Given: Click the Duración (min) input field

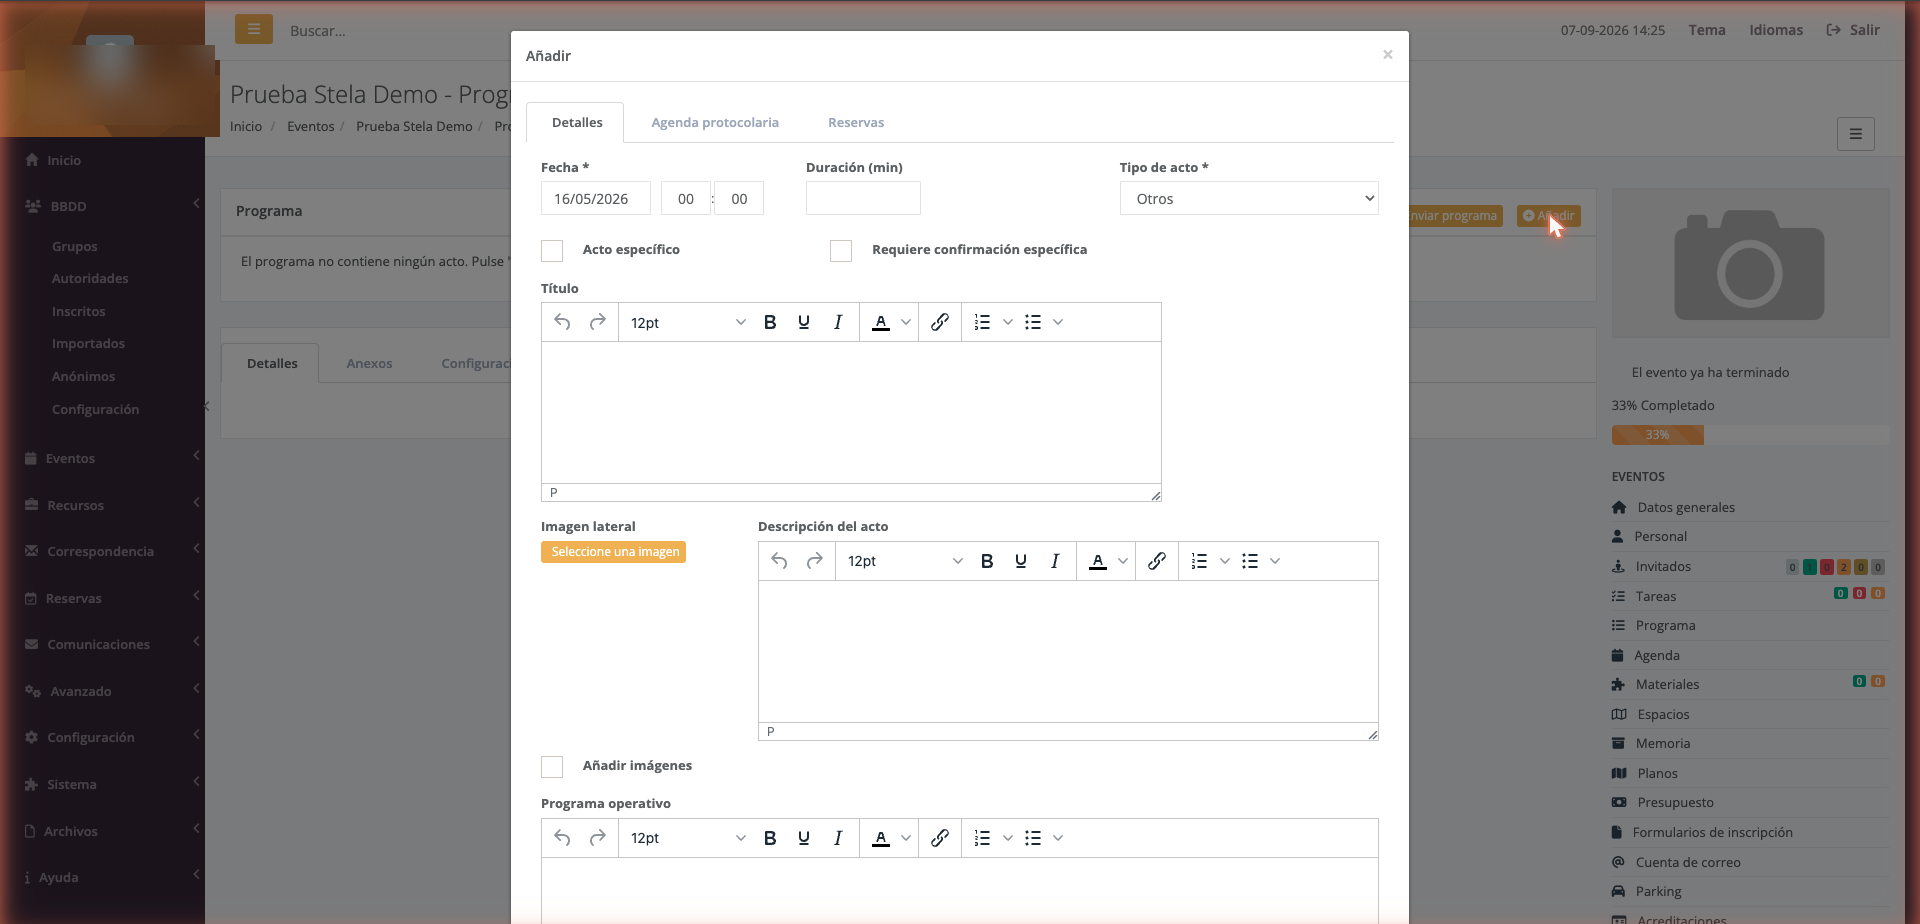Looking at the screenshot, I should (x=863, y=198).
